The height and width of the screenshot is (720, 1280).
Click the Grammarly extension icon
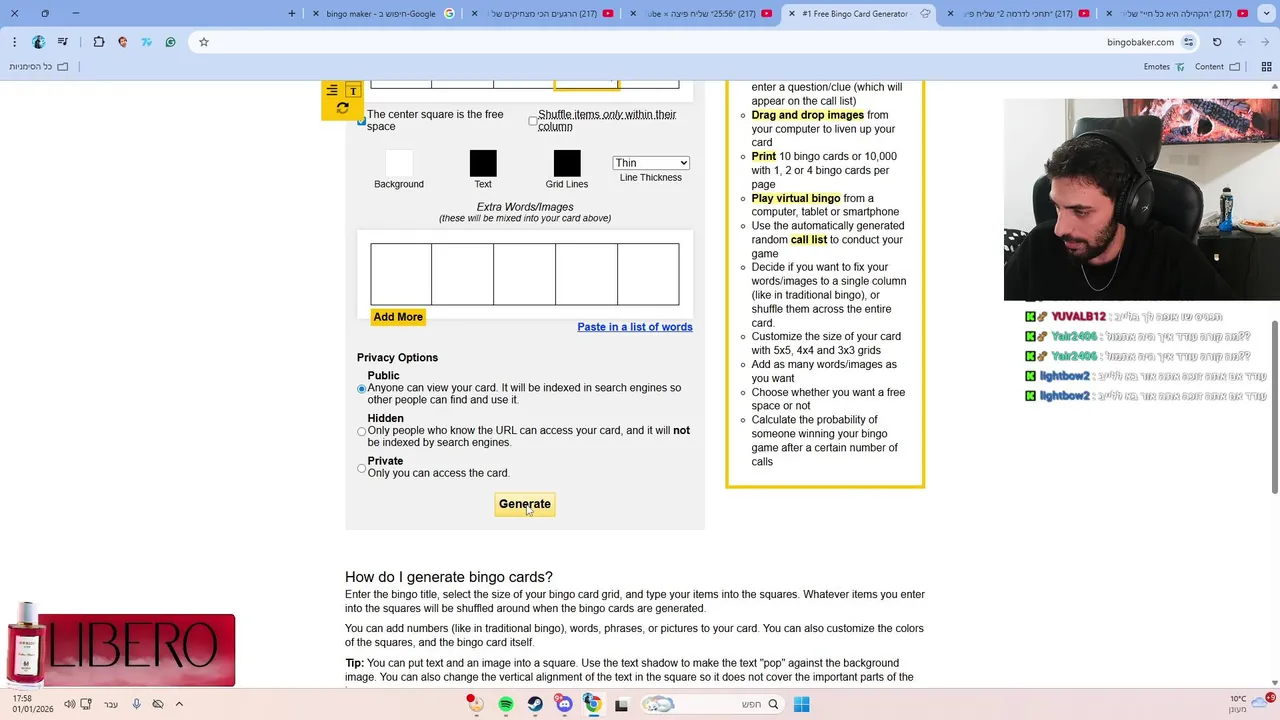click(171, 42)
